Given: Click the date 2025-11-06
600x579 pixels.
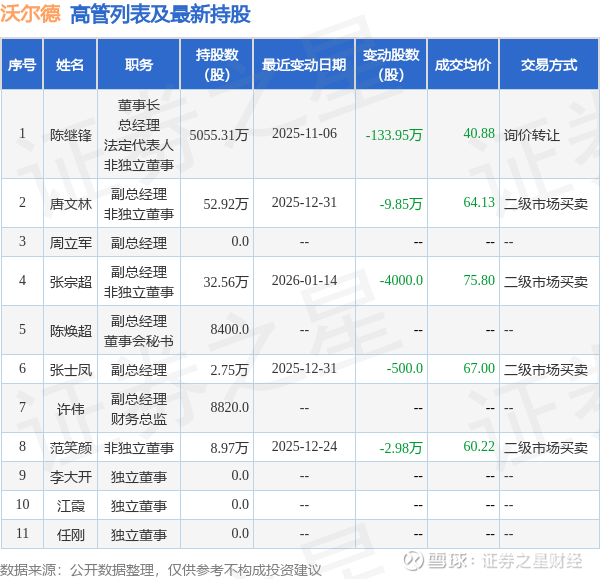Looking at the screenshot, I should [x=304, y=134].
